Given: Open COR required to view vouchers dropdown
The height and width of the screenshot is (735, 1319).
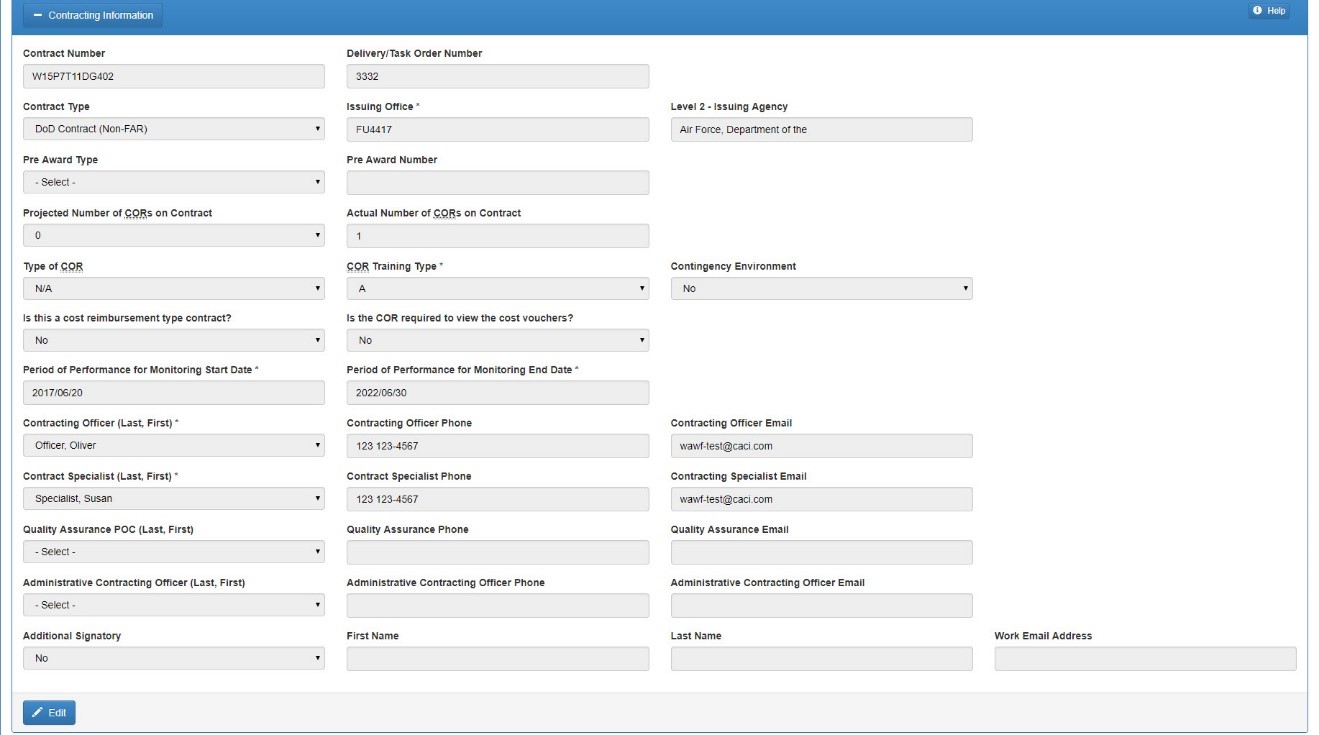Looking at the screenshot, I should pos(497,341).
